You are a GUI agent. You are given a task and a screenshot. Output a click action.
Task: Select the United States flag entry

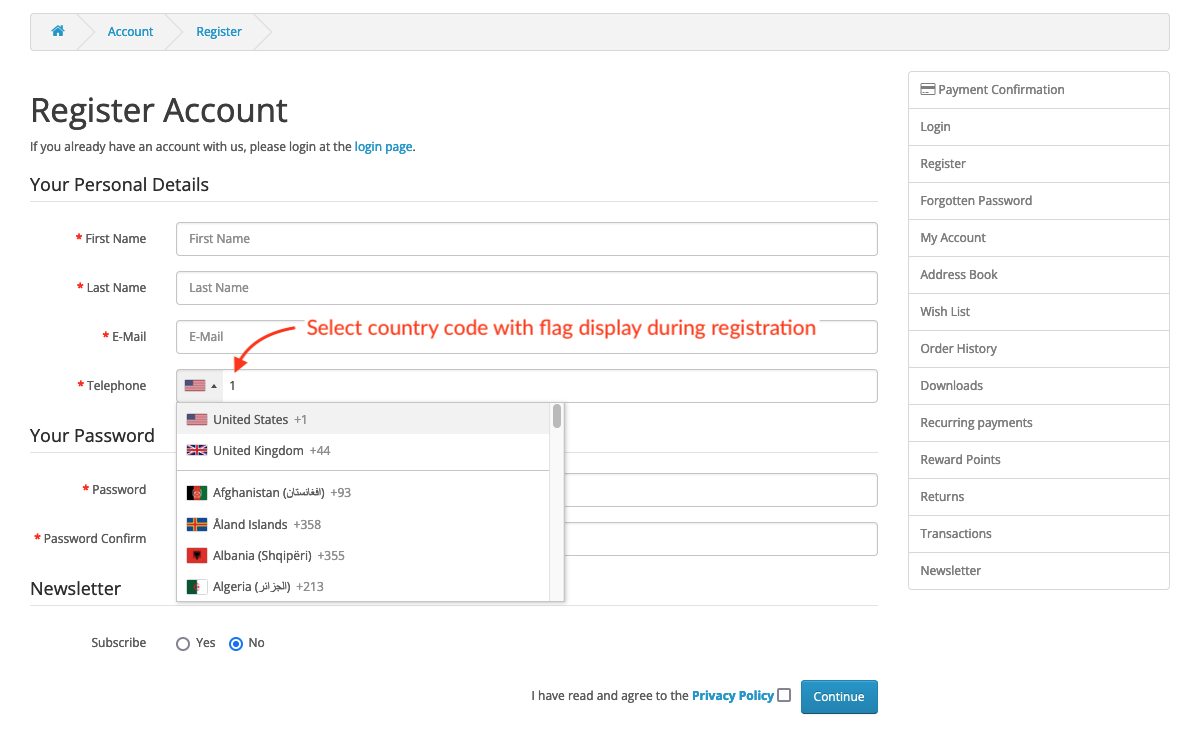pos(196,418)
